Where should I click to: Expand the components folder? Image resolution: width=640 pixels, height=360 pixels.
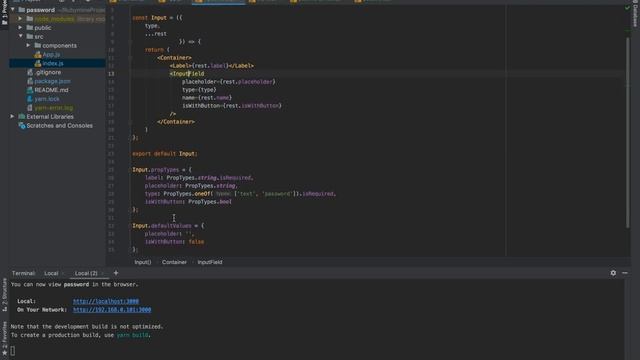28,45
